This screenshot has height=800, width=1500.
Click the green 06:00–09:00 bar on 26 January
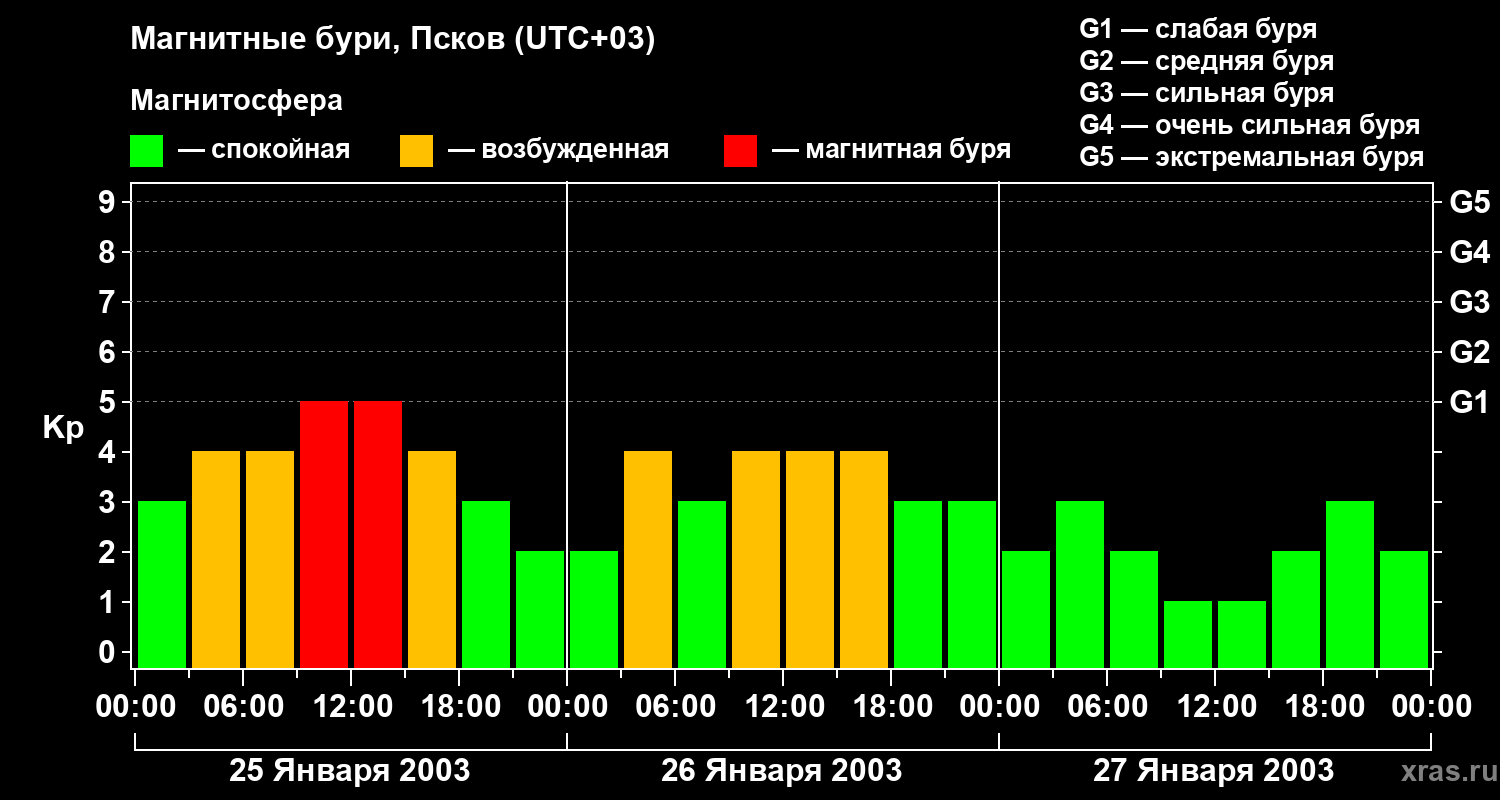[702, 584]
